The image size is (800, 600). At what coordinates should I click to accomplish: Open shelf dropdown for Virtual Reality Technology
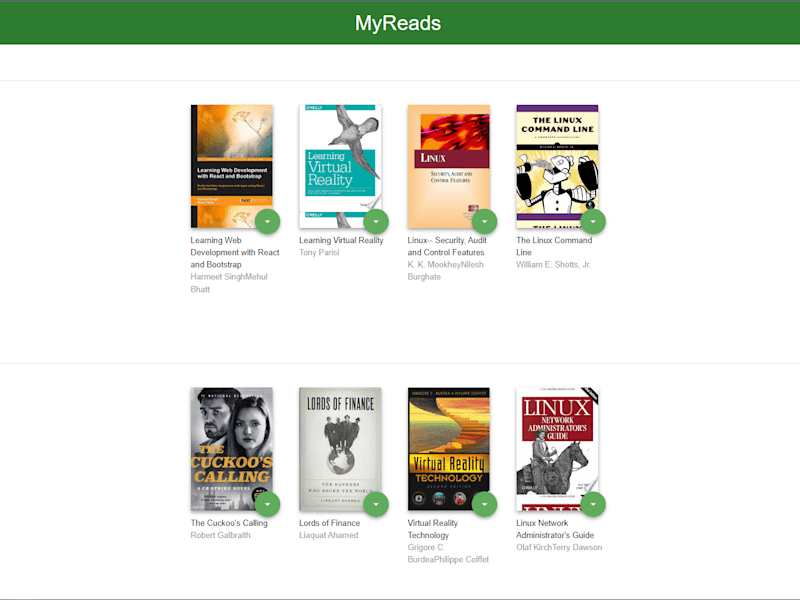tap(484, 505)
